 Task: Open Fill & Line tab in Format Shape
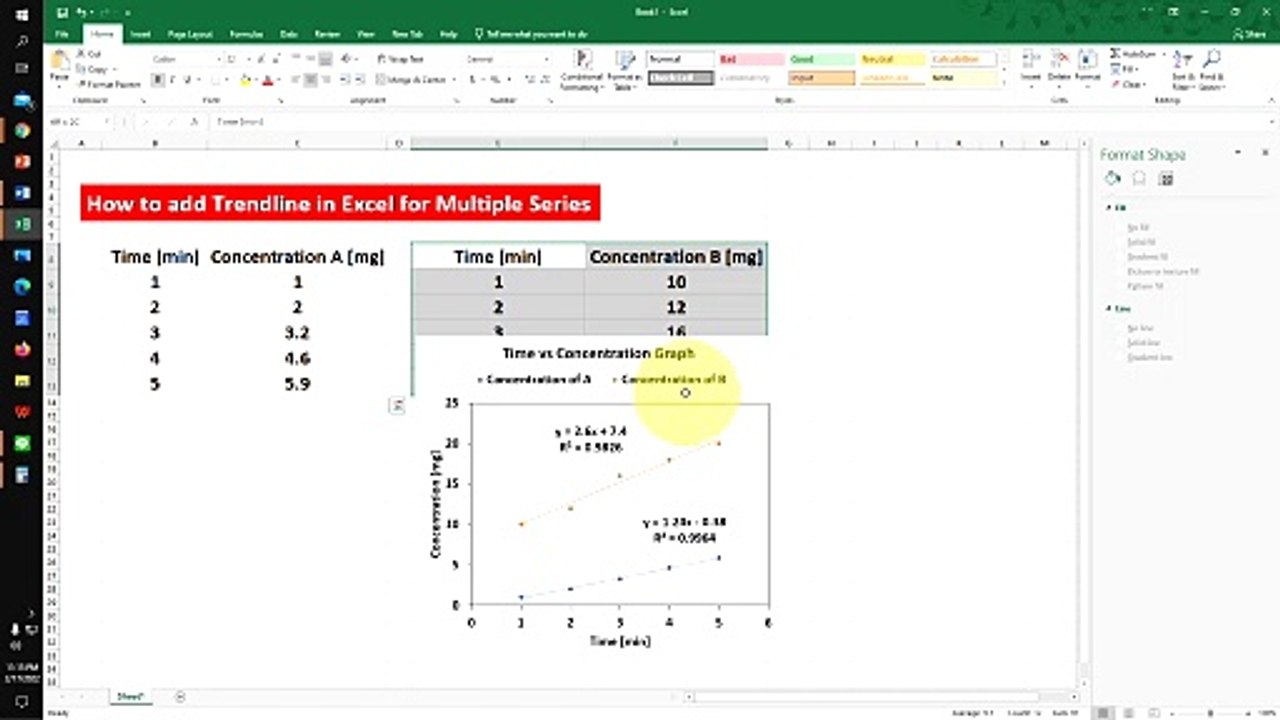pos(1112,179)
